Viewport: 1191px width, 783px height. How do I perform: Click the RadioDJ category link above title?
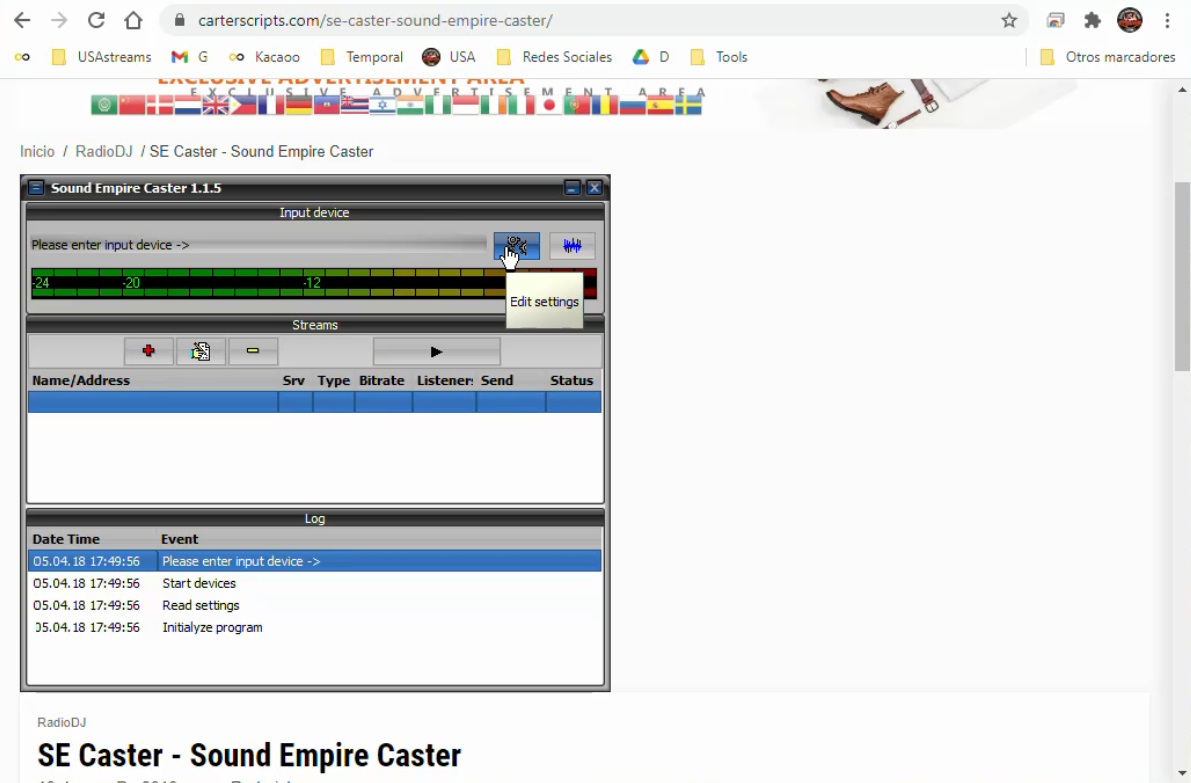pyautogui.click(x=62, y=722)
